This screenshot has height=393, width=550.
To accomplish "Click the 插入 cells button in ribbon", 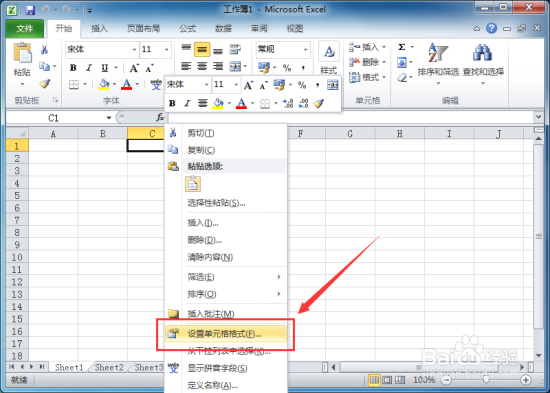I will [x=367, y=47].
